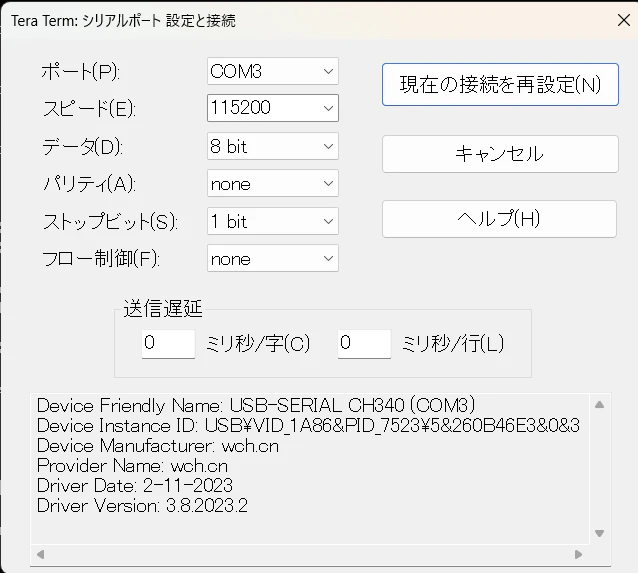Click the Driver Date: 2-11-2023 line
Screen dimensions: 638x573
tap(135, 486)
